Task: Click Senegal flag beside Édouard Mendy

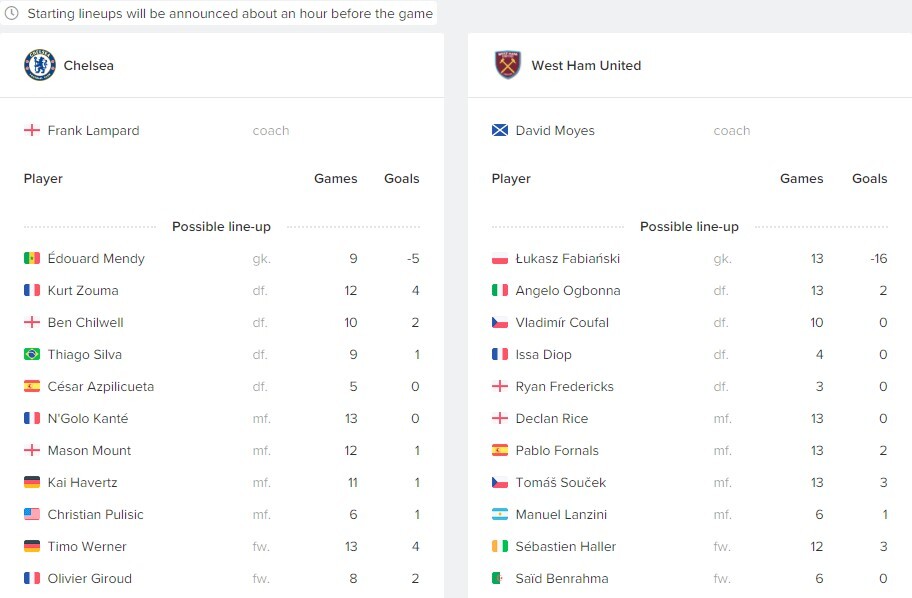Action: point(32,258)
